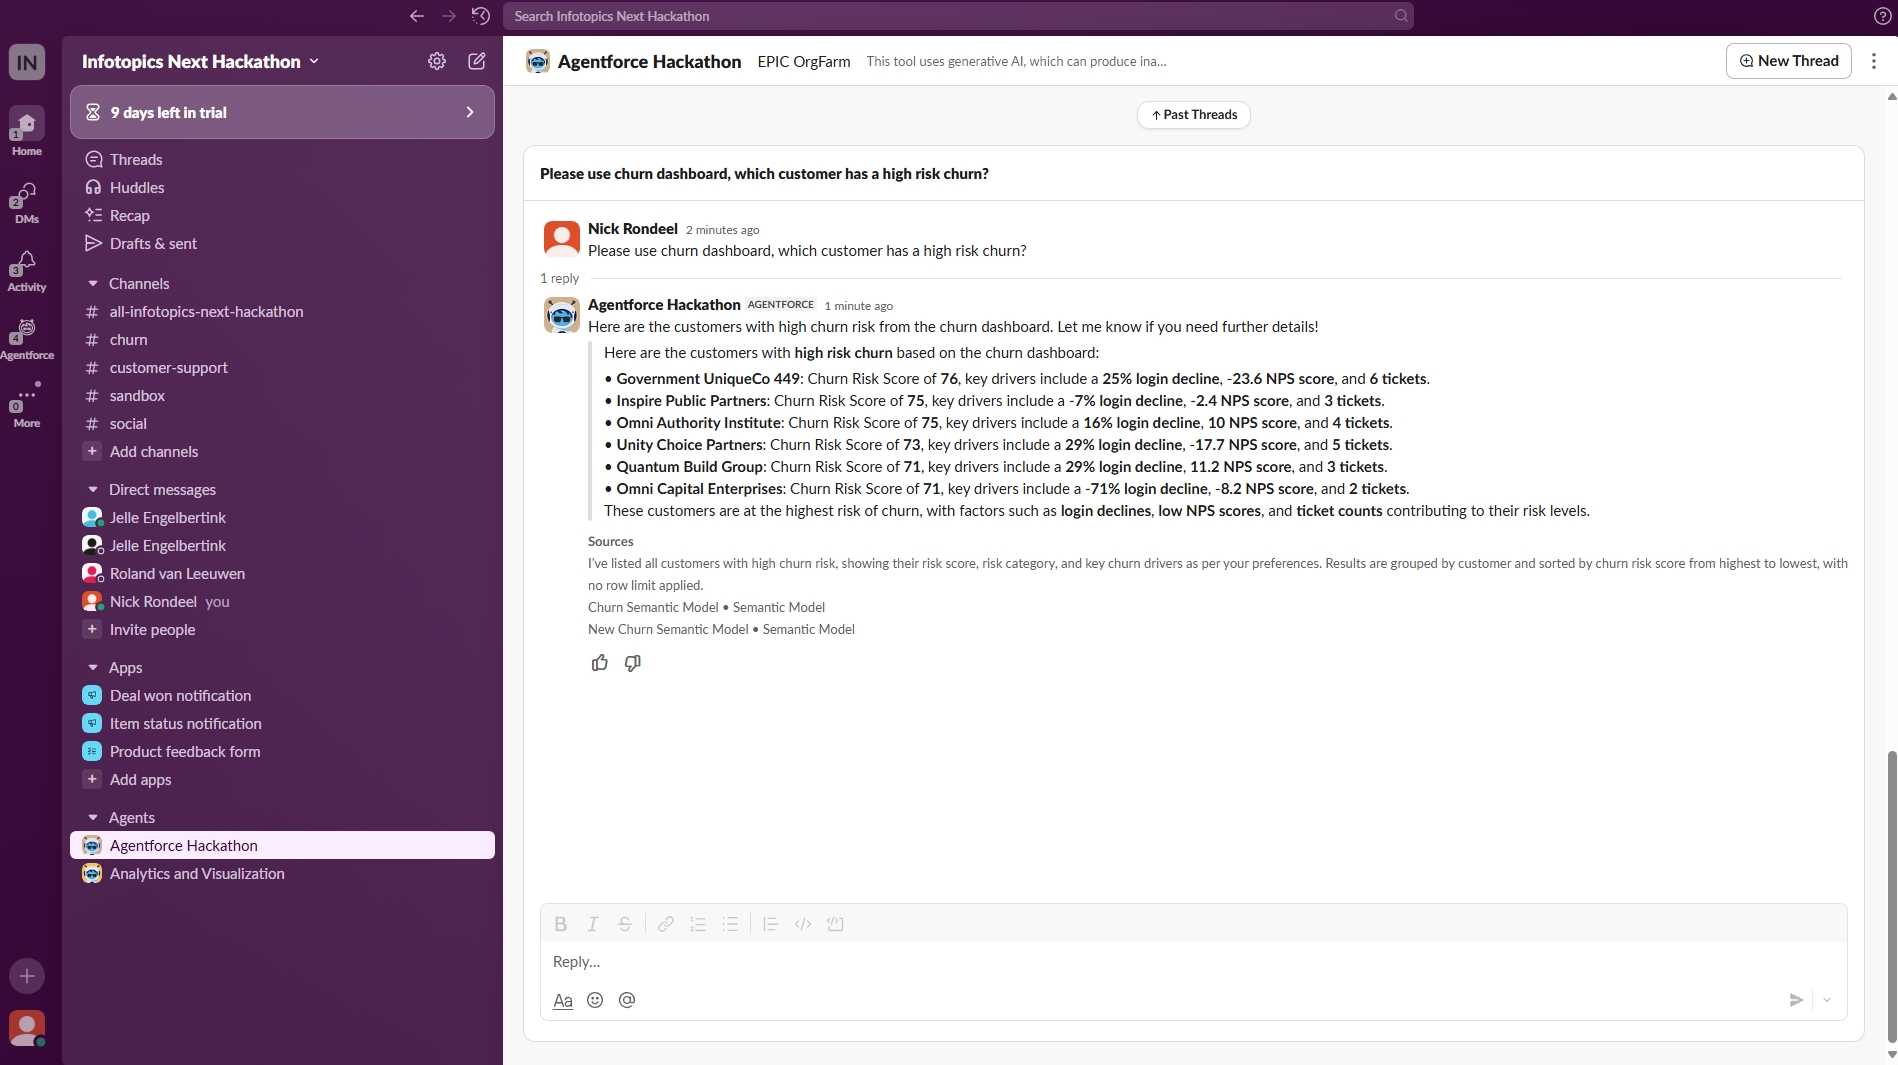The image size is (1898, 1065).
Task: Insert a link in the composer
Action: [666, 924]
